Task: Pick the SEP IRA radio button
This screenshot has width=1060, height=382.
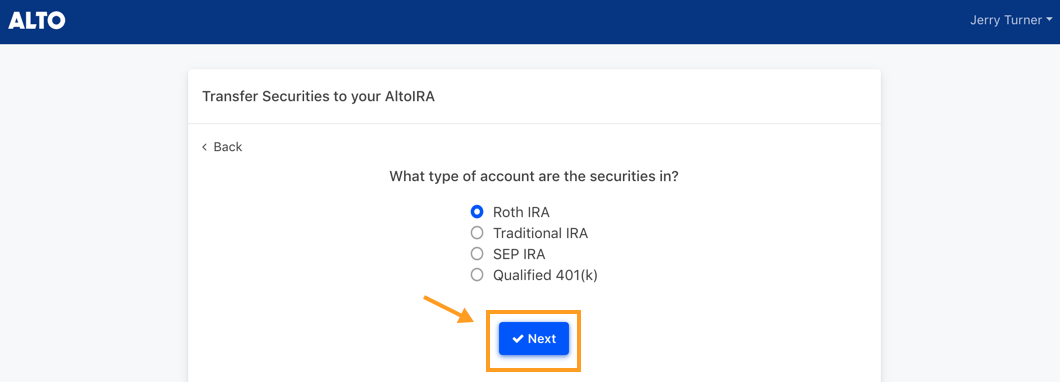Action: (477, 254)
